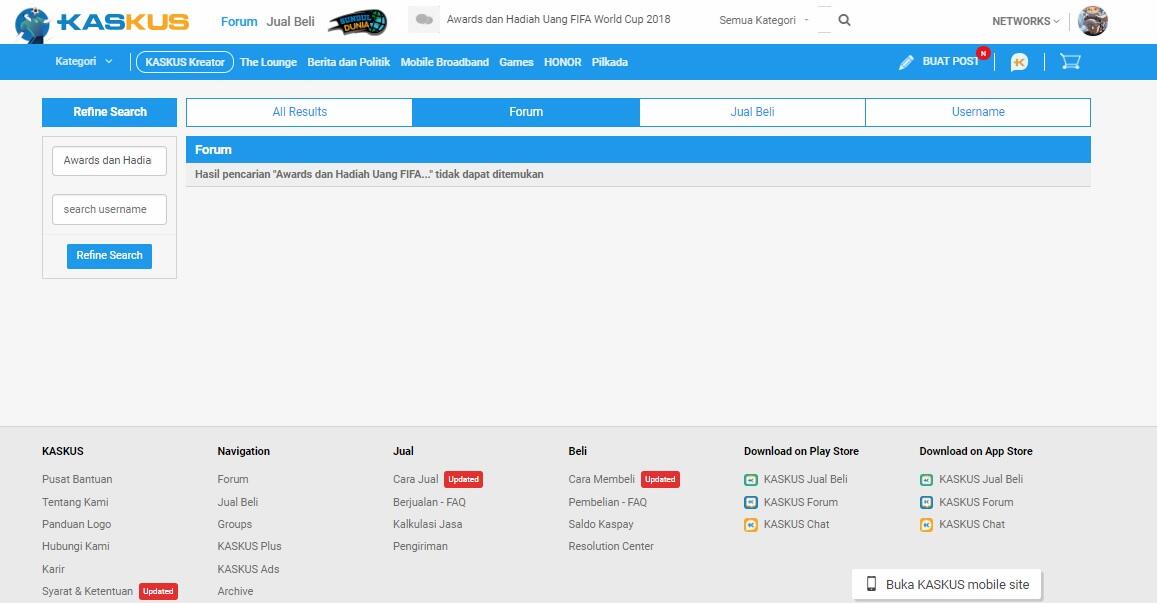
Task: Open Resolution Center link
Action: click(611, 547)
